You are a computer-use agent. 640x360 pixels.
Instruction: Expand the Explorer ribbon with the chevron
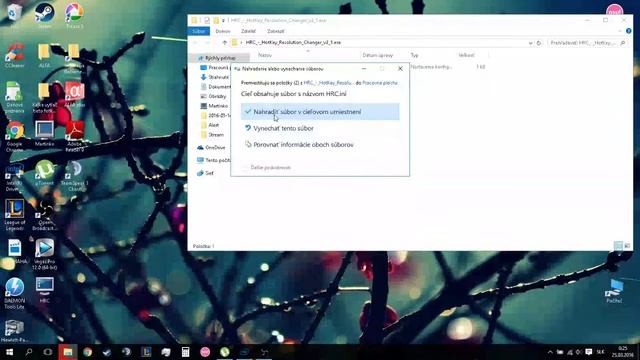(x=620, y=31)
